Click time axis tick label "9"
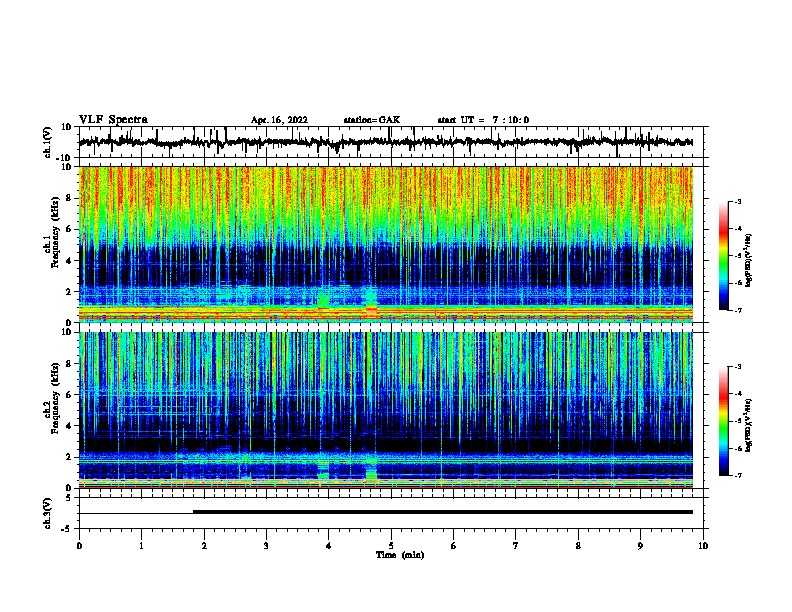 640,546
